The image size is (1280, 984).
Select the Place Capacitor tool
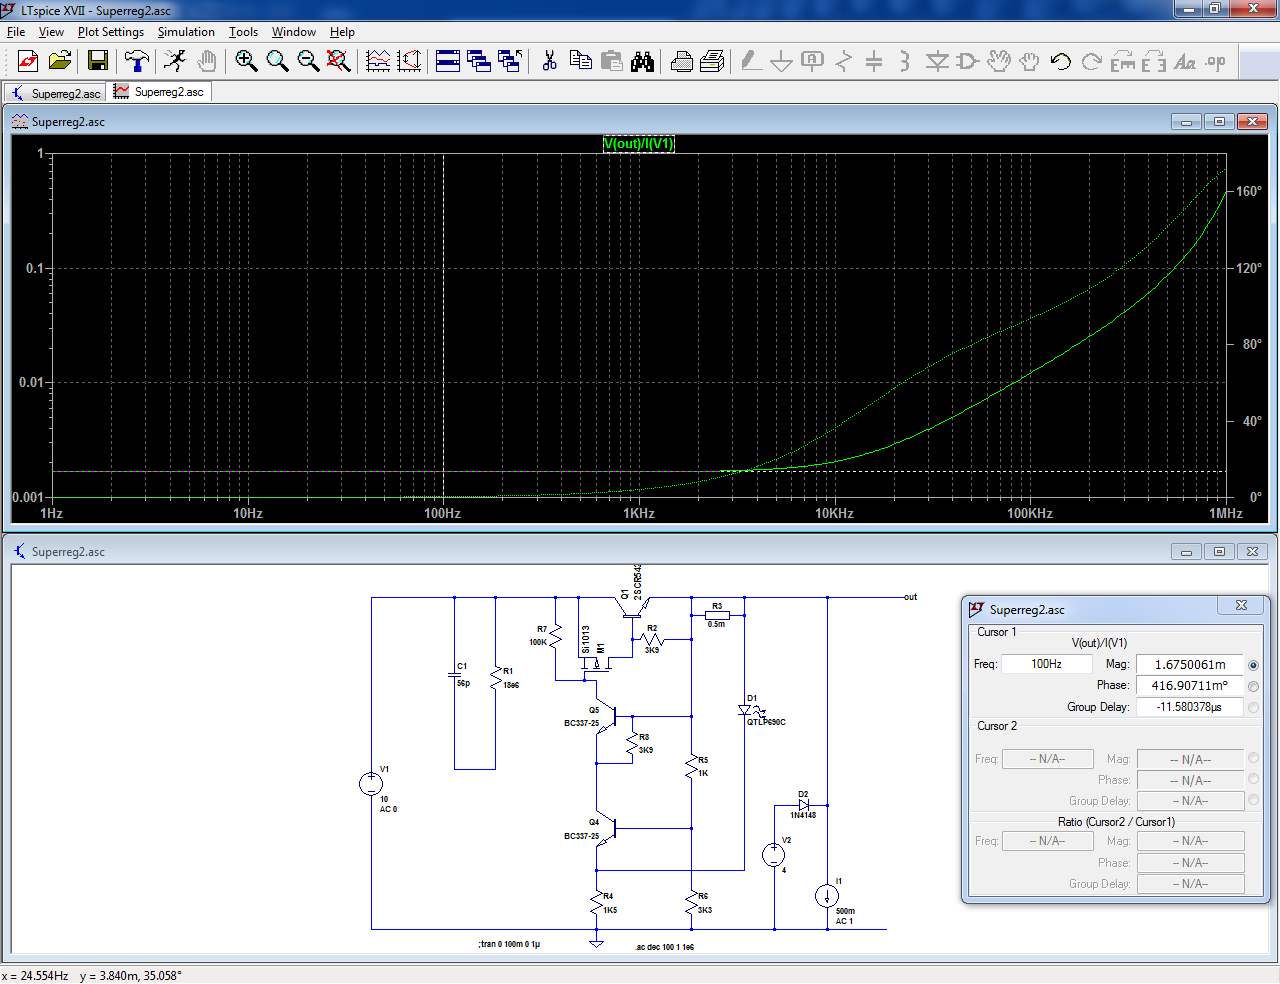click(874, 62)
